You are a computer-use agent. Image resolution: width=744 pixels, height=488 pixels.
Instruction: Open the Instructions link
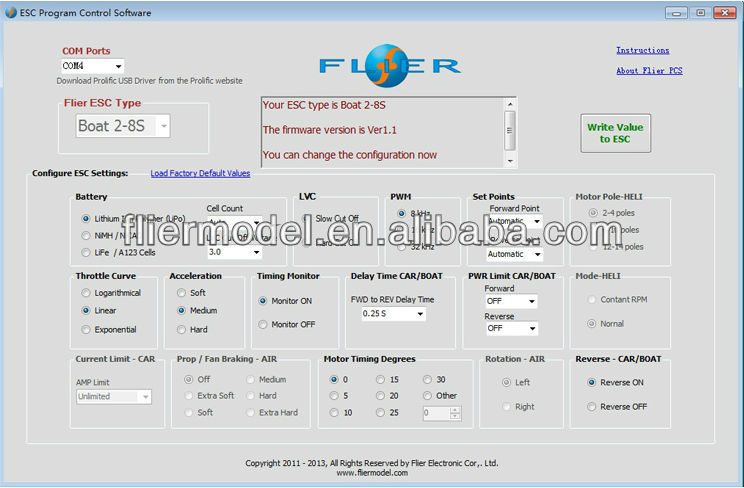click(x=642, y=50)
